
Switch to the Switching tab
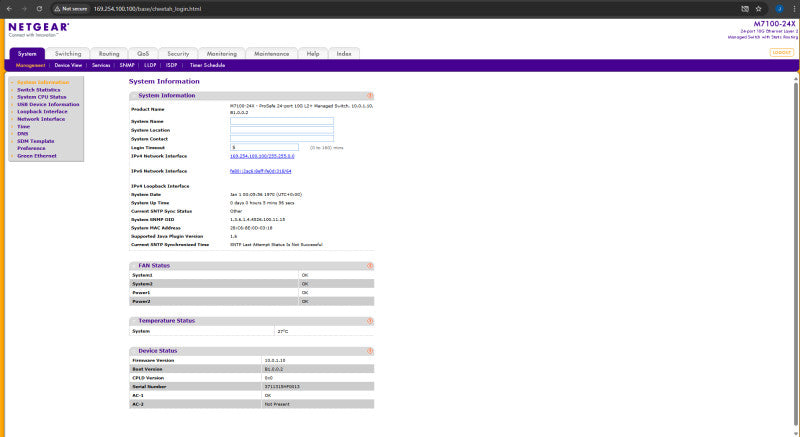68,54
